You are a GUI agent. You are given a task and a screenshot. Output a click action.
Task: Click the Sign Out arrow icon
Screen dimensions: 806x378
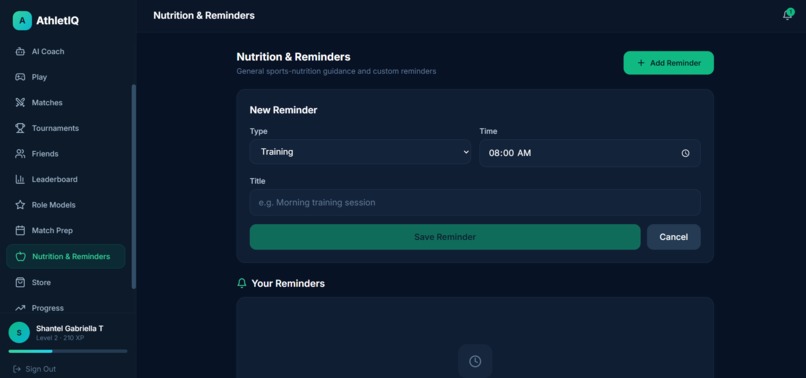point(17,369)
